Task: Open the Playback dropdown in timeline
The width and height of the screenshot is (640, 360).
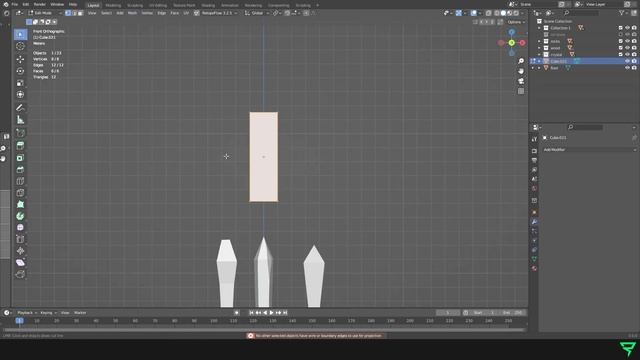Action: [x=27, y=313]
